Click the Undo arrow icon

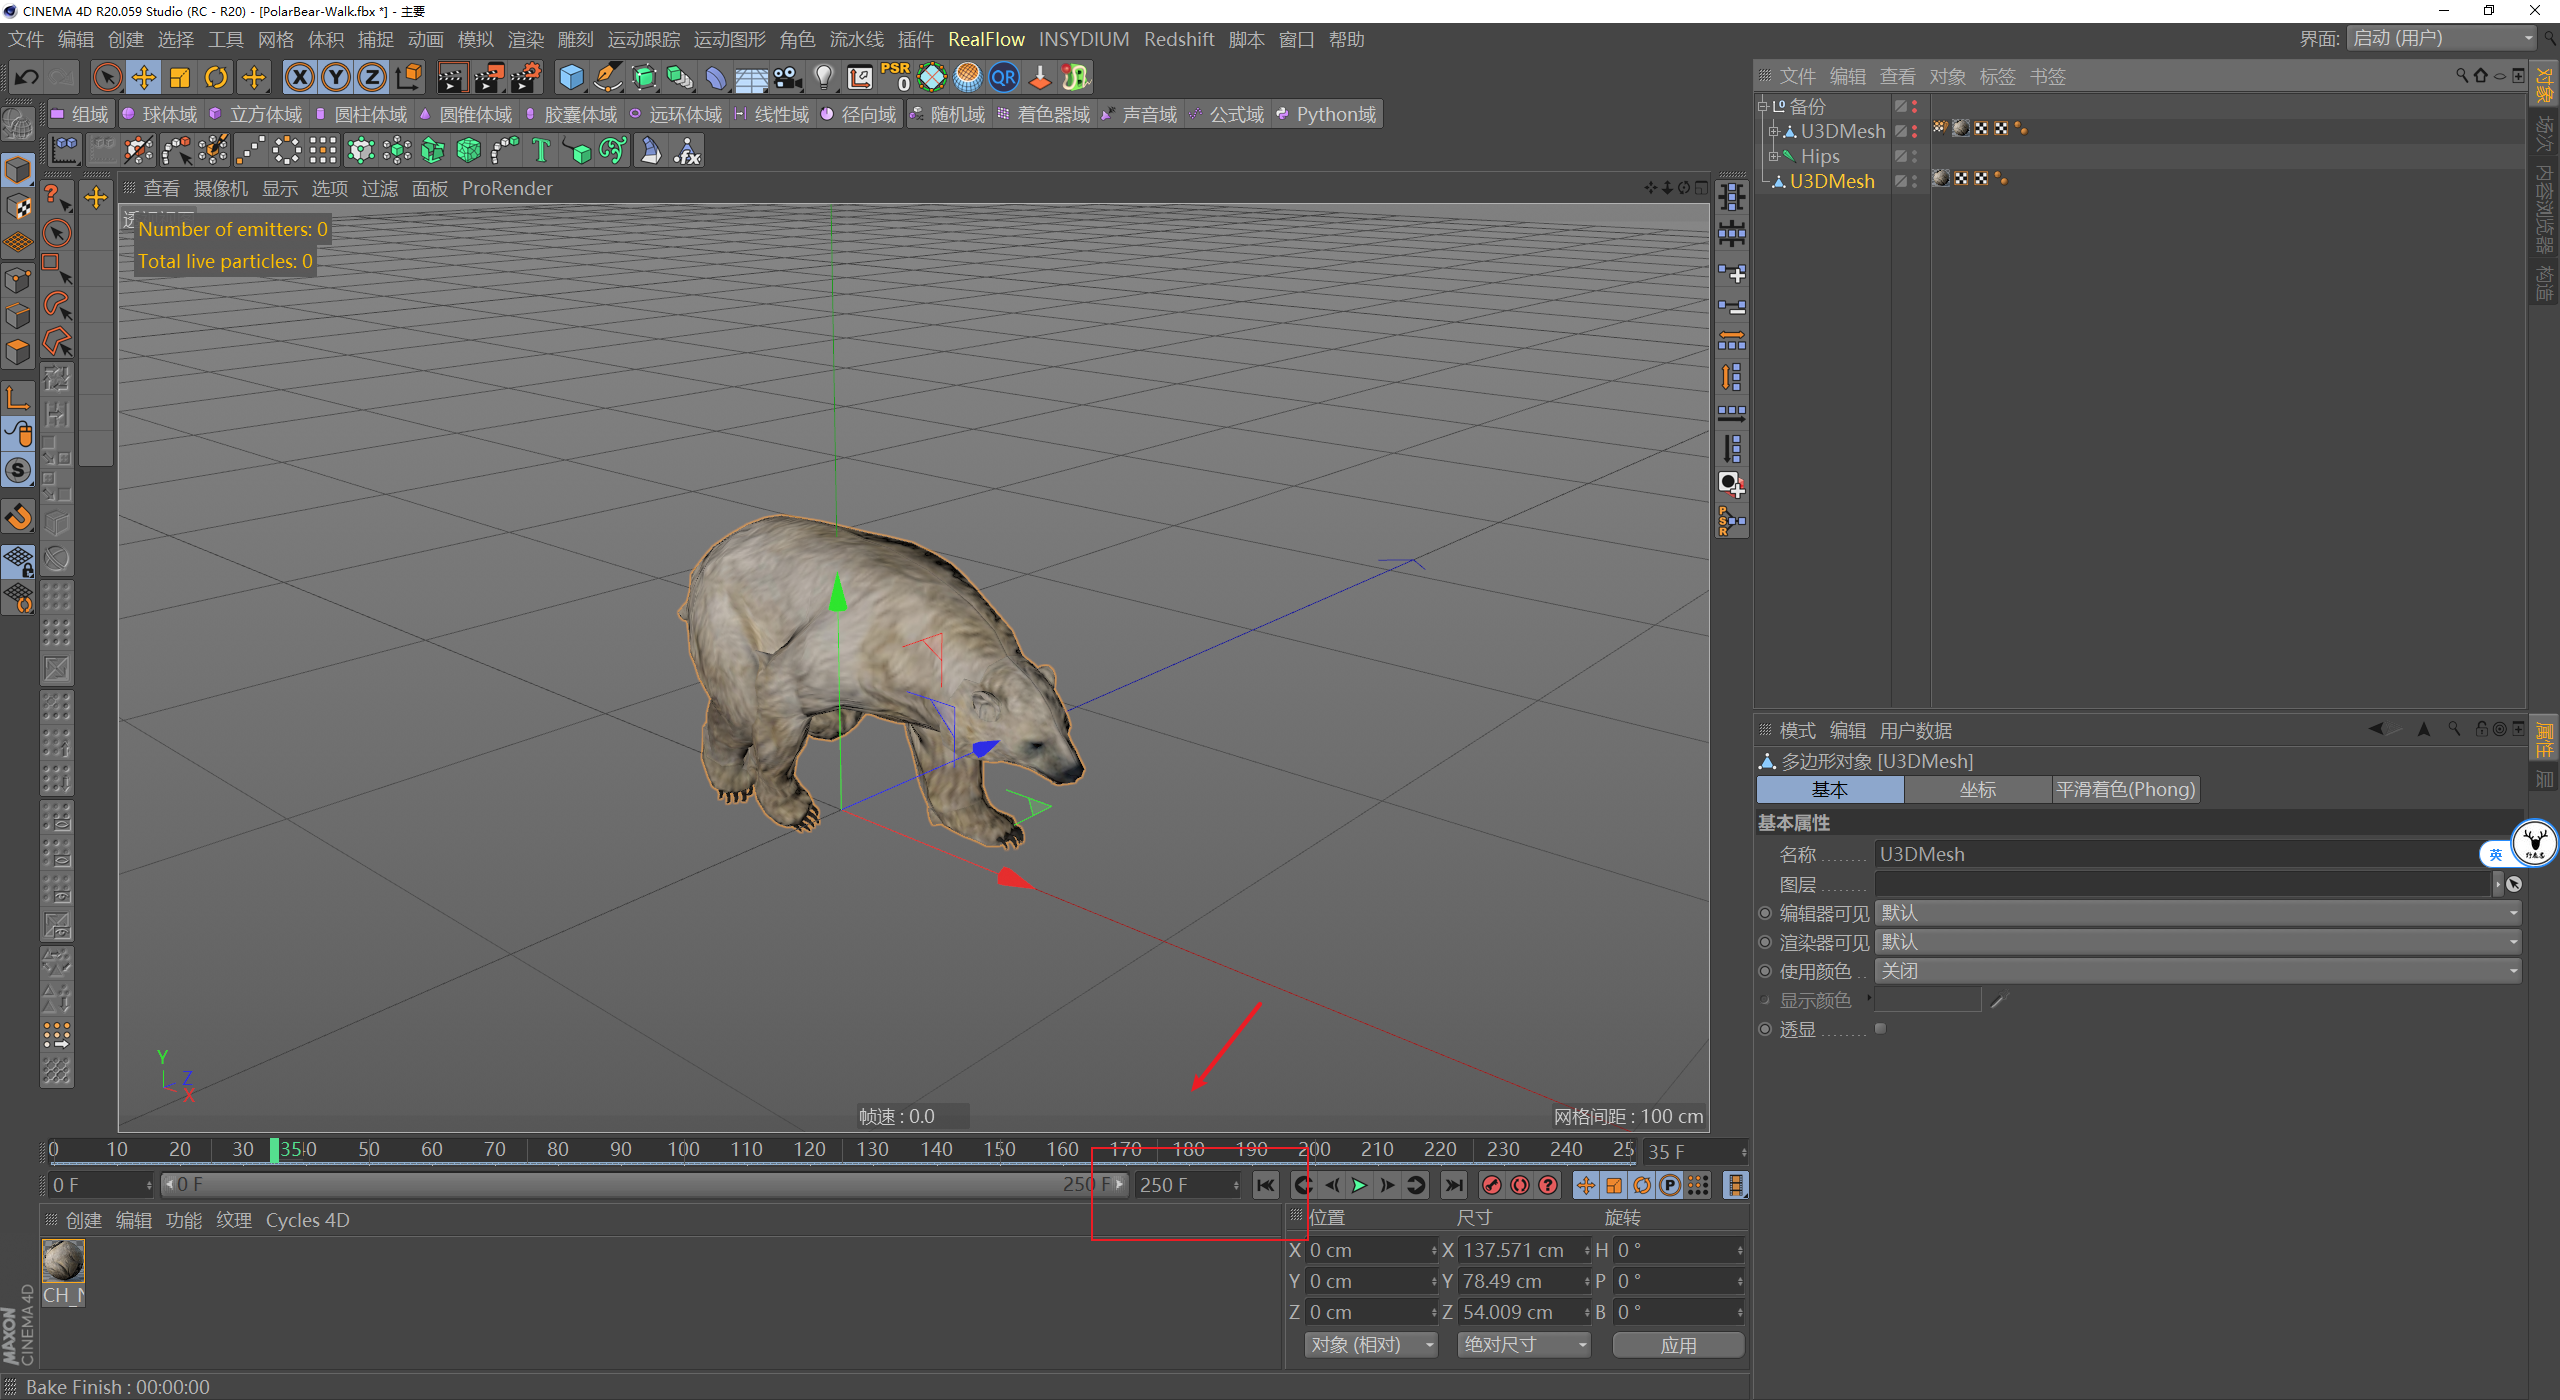[27, 77]
